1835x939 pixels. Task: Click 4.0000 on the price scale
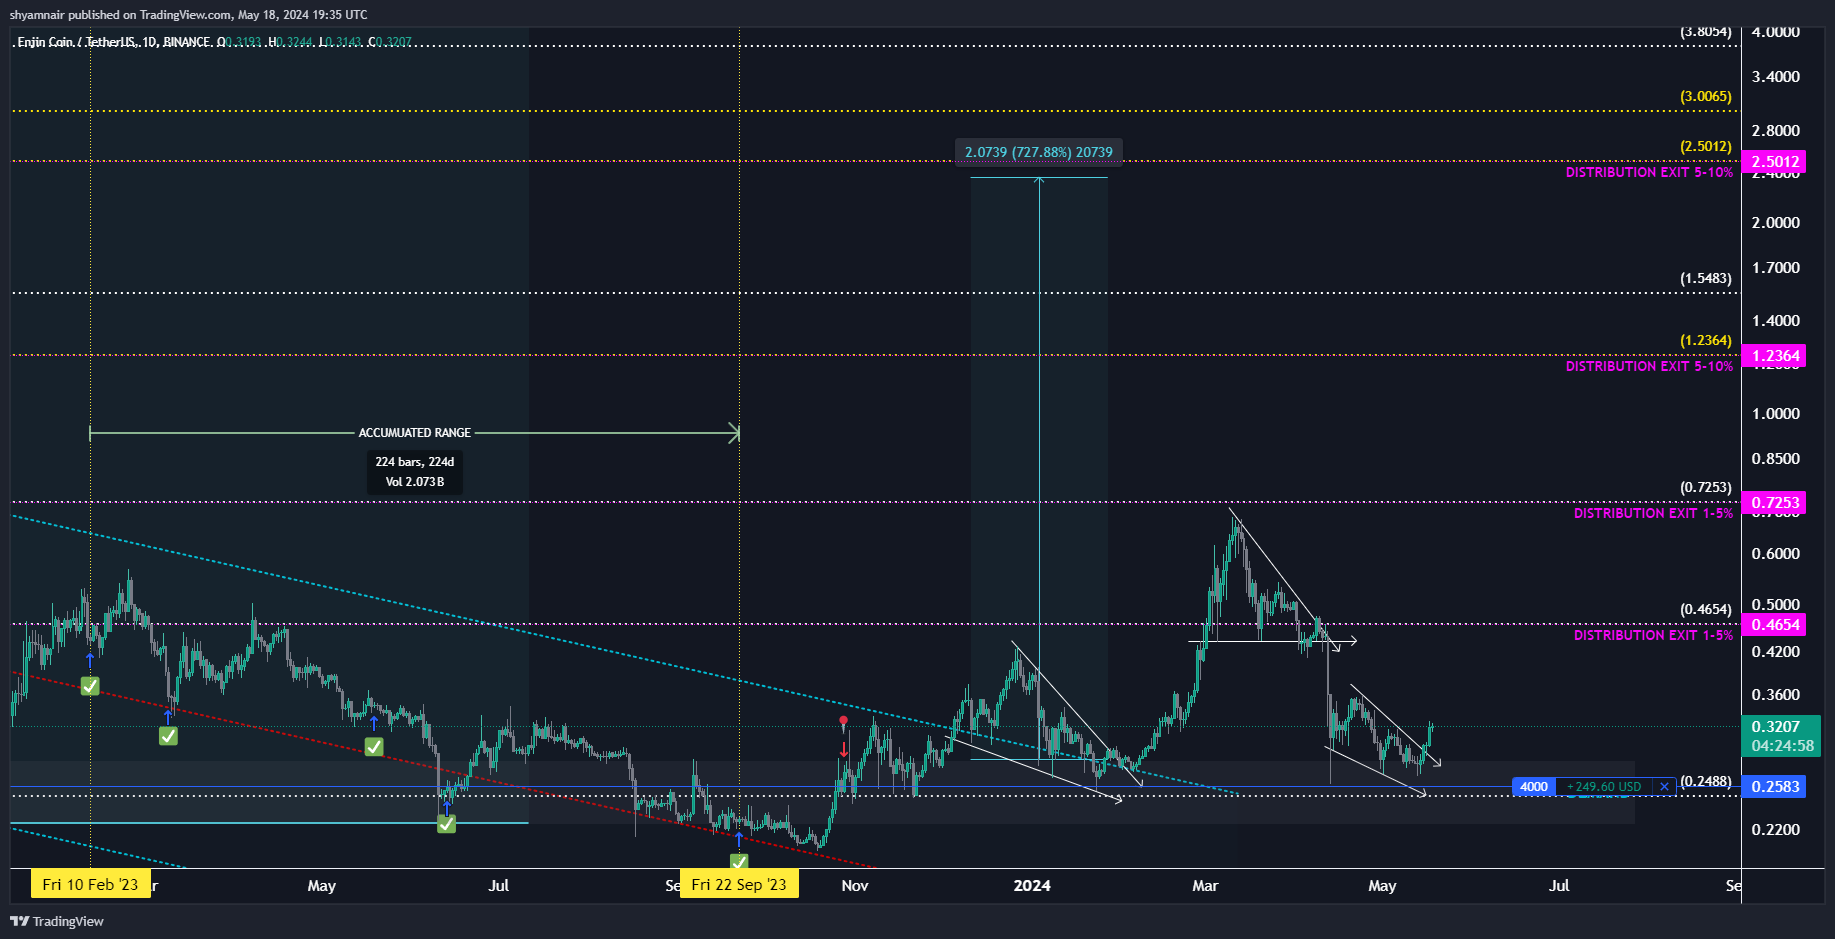click(x=1775, y=32)
